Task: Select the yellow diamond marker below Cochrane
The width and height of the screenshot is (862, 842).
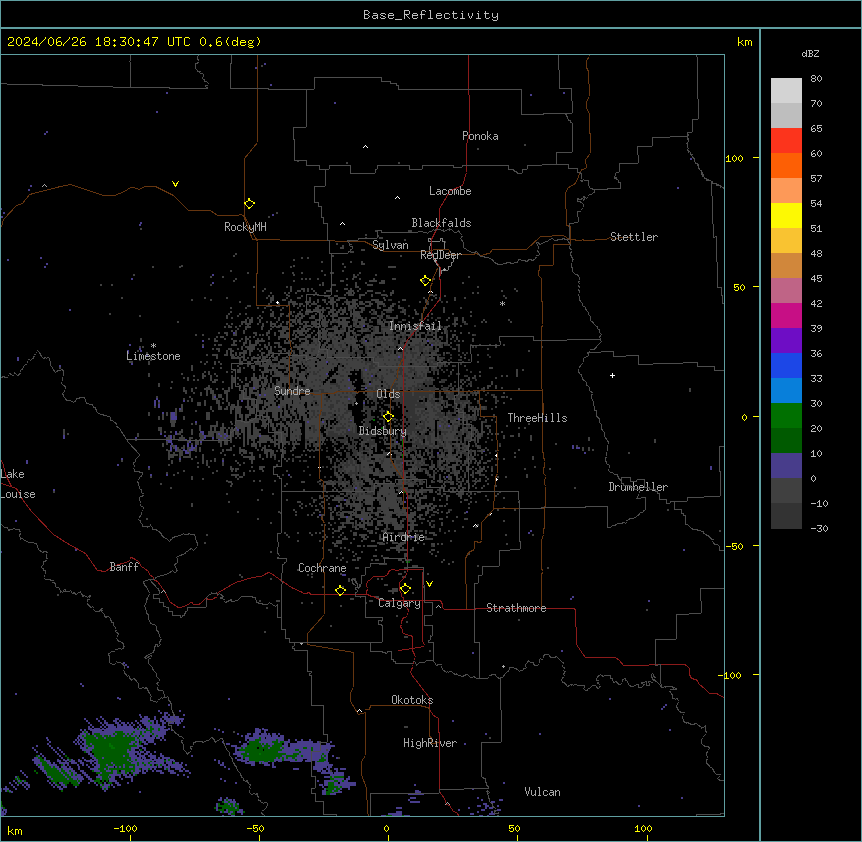Action: (x=340, y=590)
